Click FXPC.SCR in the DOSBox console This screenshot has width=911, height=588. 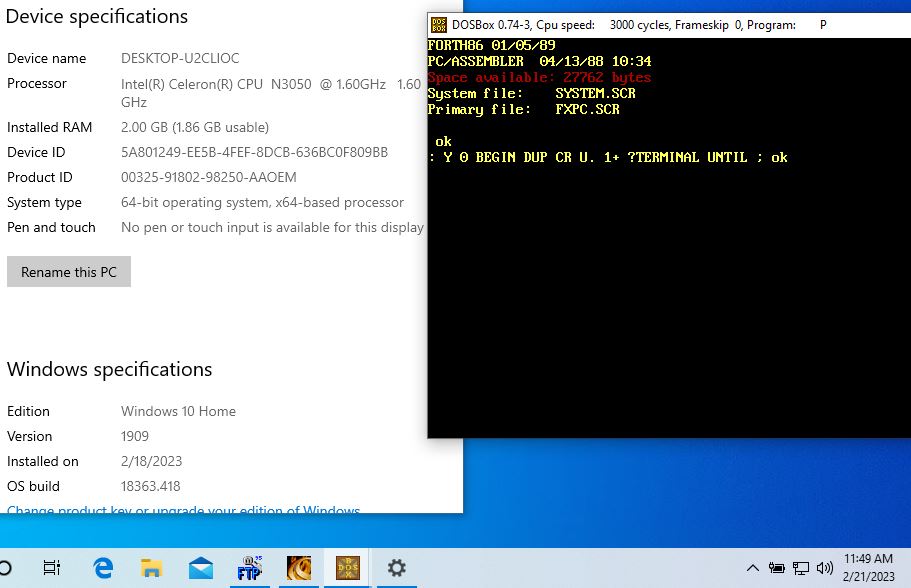587,110
